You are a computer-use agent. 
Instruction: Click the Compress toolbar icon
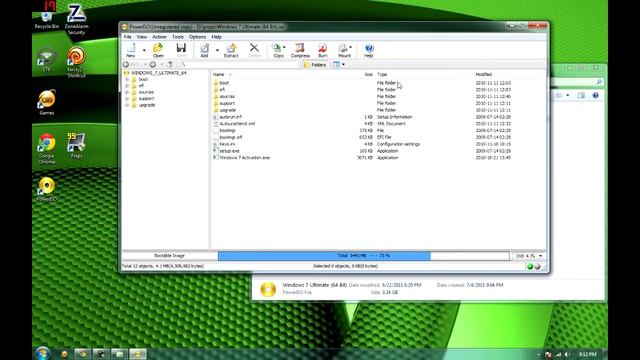click(300, 48)
